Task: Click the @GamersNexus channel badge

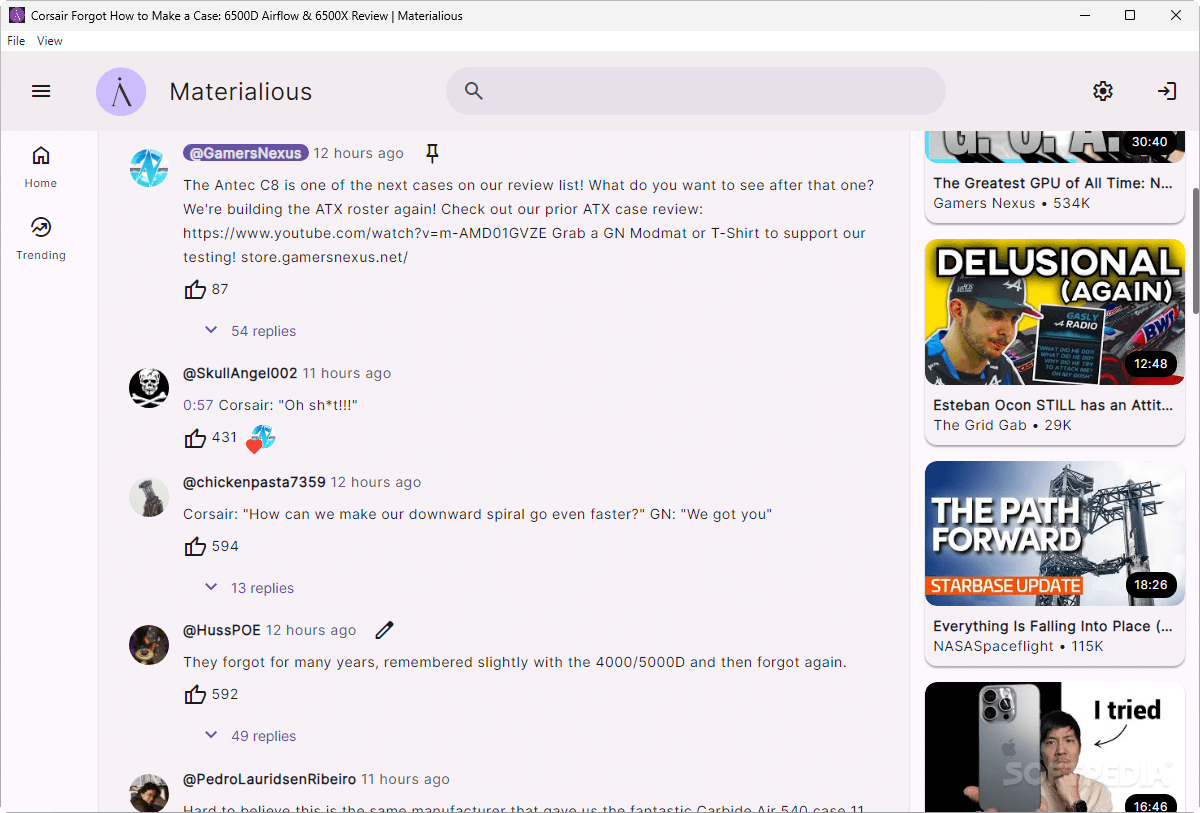Action: pyautogui.click(x=245, y=153)
